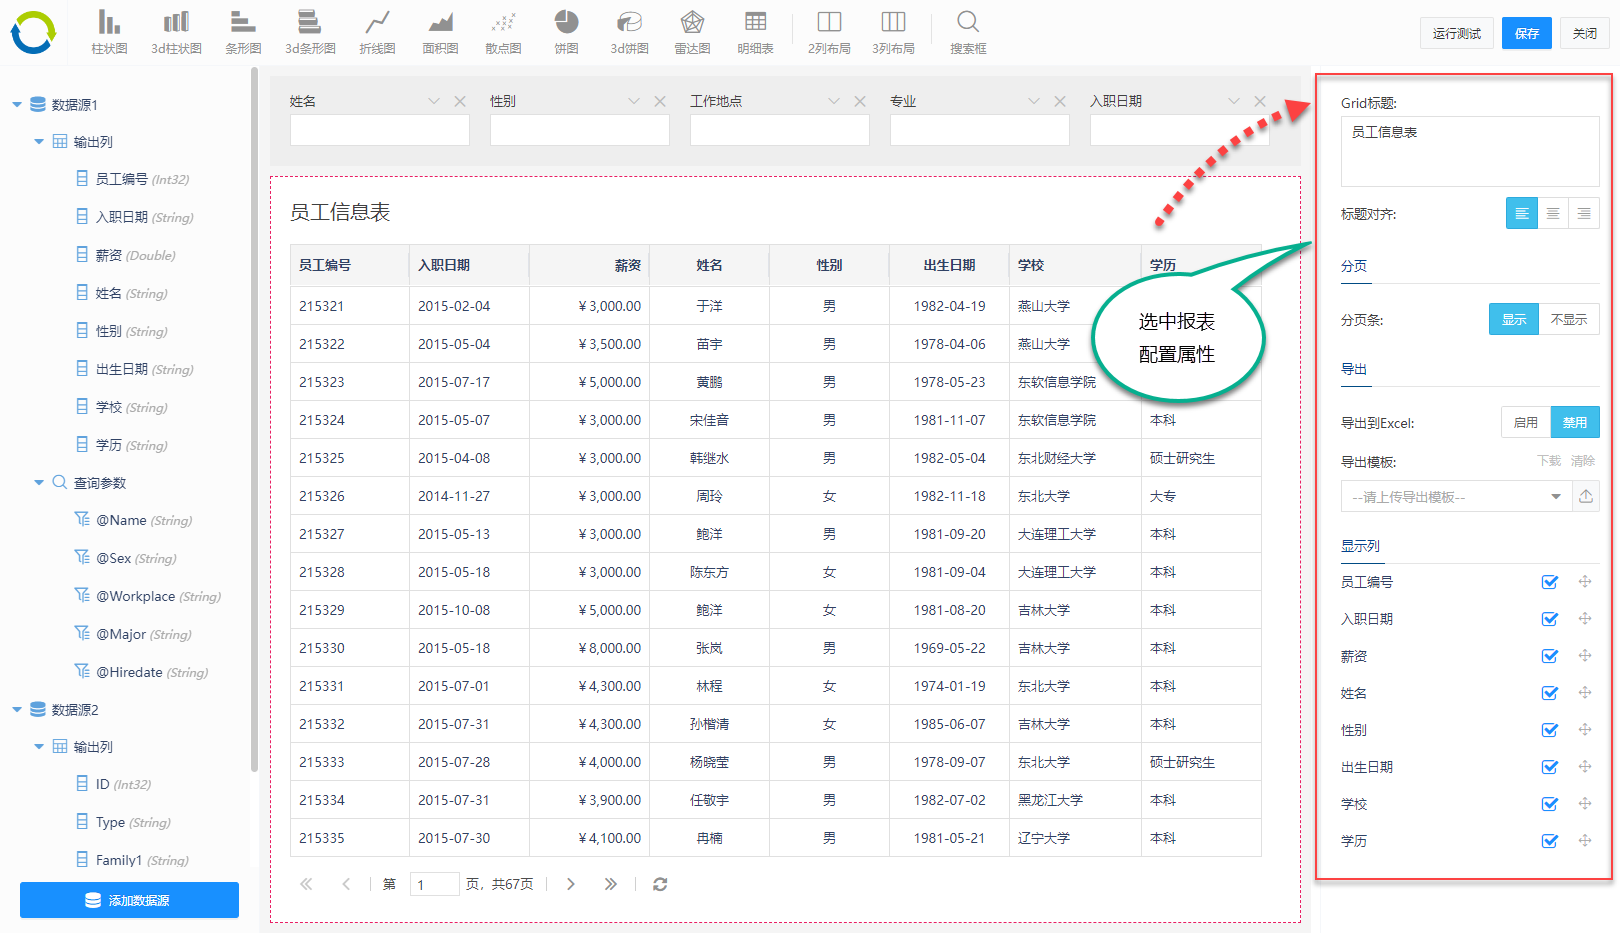
Task: Uncheck the 学历 display column
Action: pyautogui.click(x=1550, y=841)
